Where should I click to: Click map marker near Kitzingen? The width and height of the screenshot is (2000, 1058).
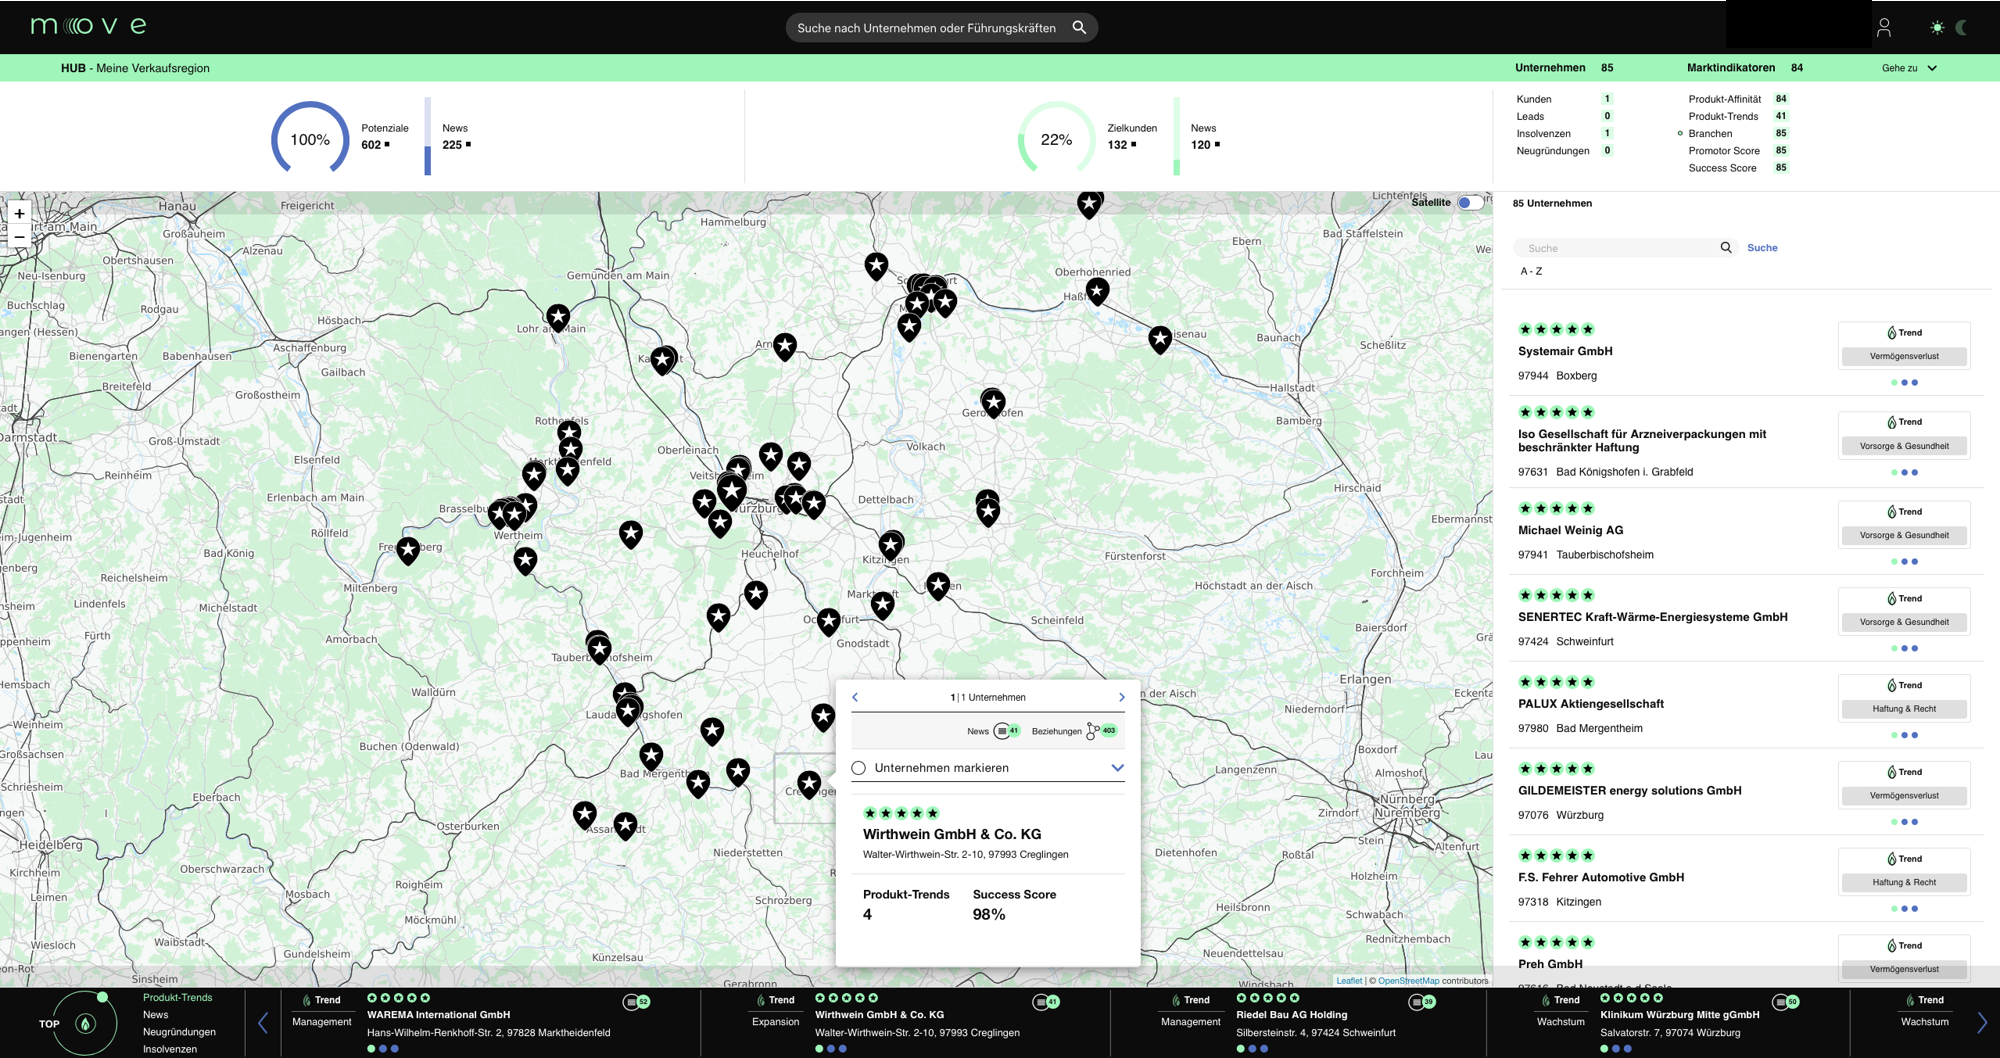[x=891, y=545]
